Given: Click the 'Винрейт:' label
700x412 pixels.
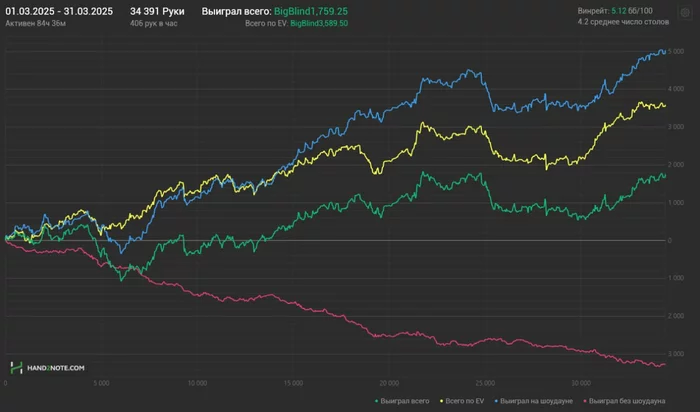Looking at the screenshot, I should click(593, 10).
